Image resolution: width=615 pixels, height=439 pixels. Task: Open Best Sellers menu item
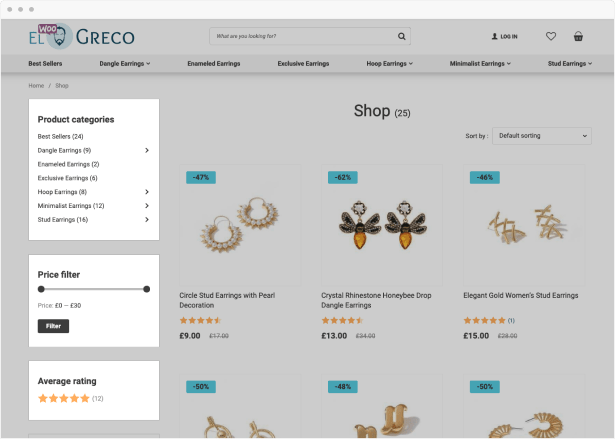pos(45,63)
